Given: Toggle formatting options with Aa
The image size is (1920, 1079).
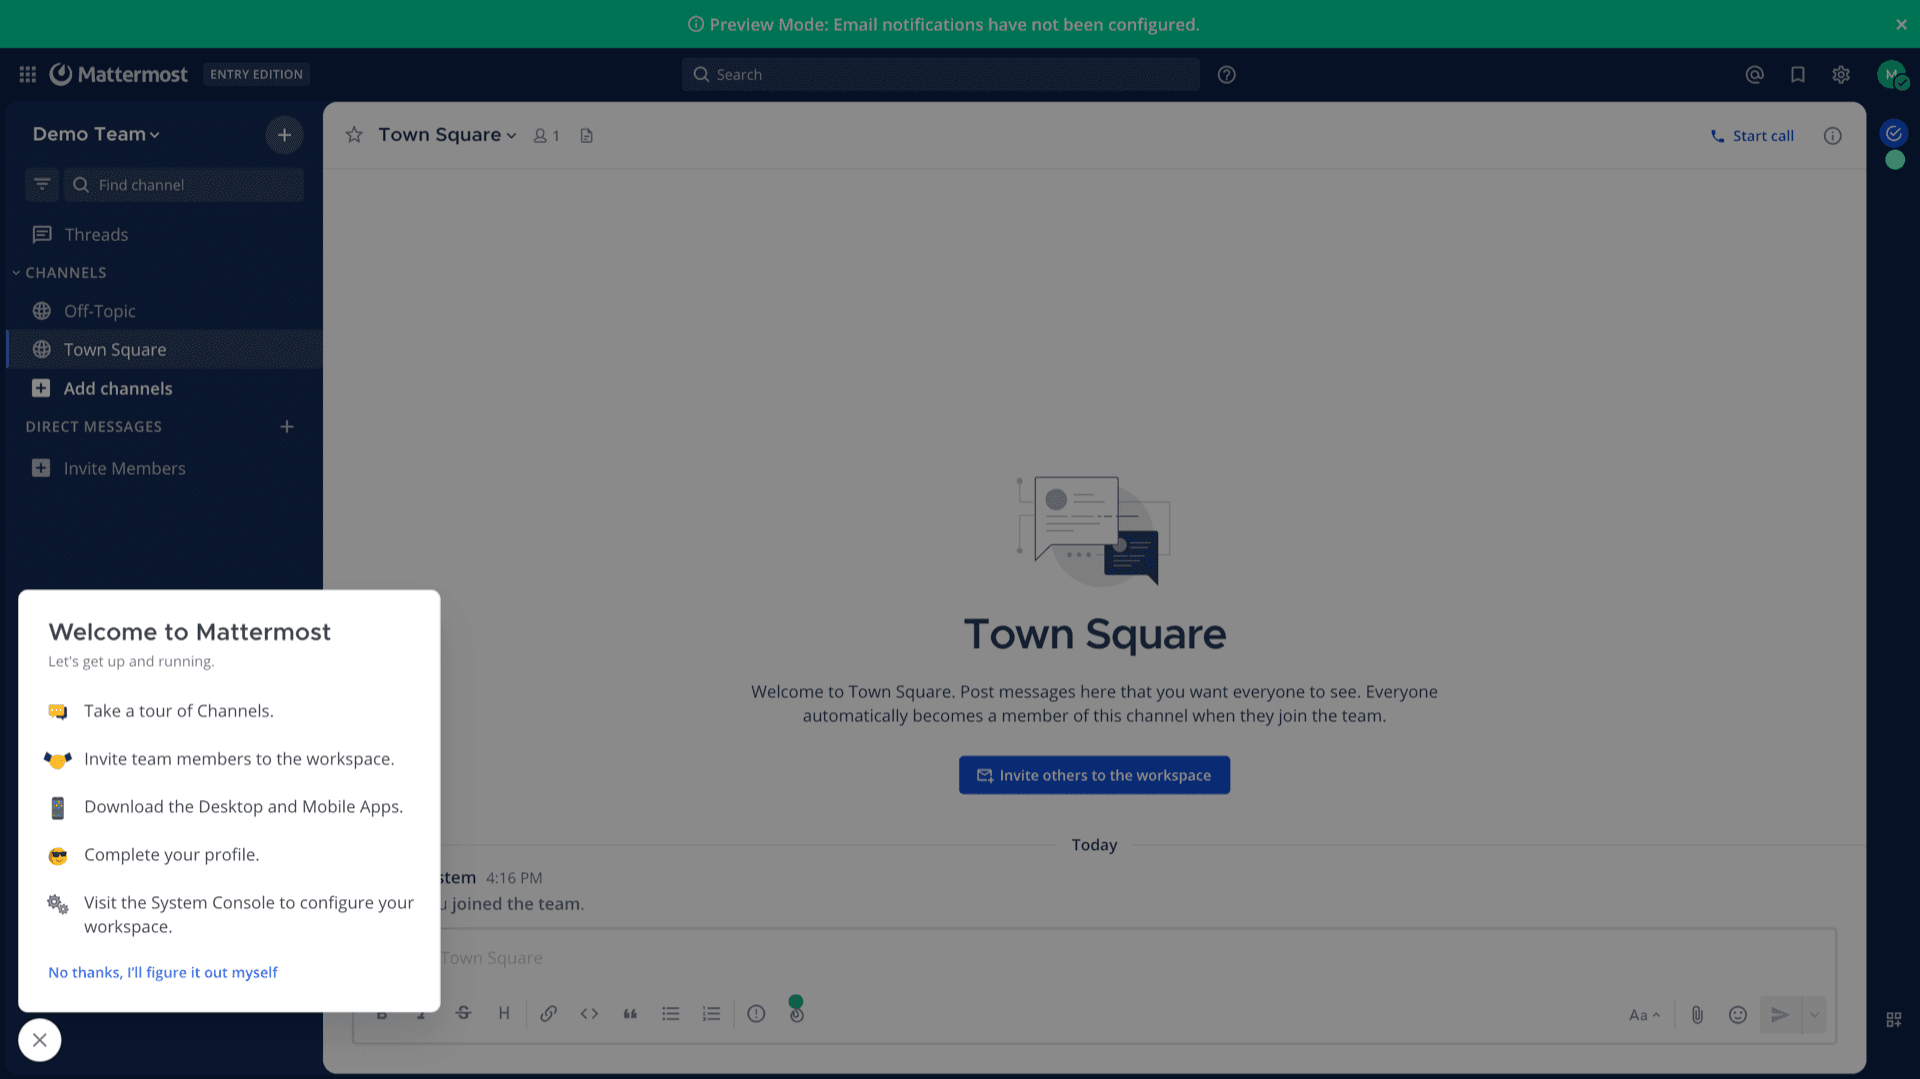Looking at the screenshot, I should coord(1644,1015).
